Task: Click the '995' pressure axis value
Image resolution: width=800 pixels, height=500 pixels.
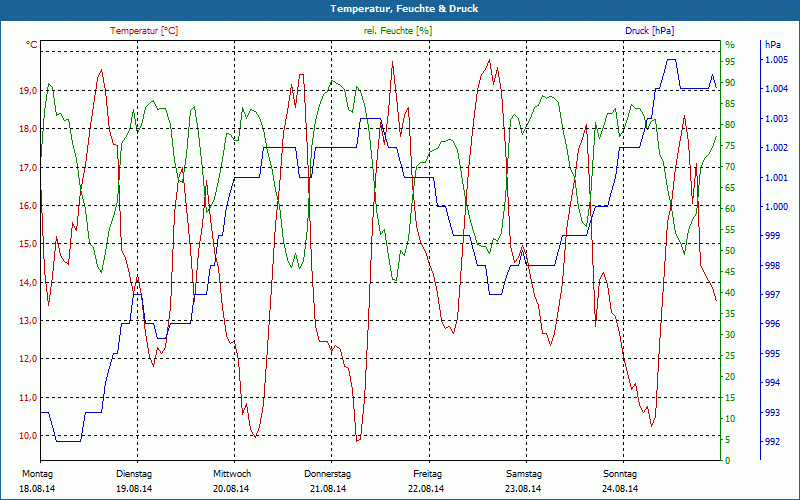Action: point(772,354)
